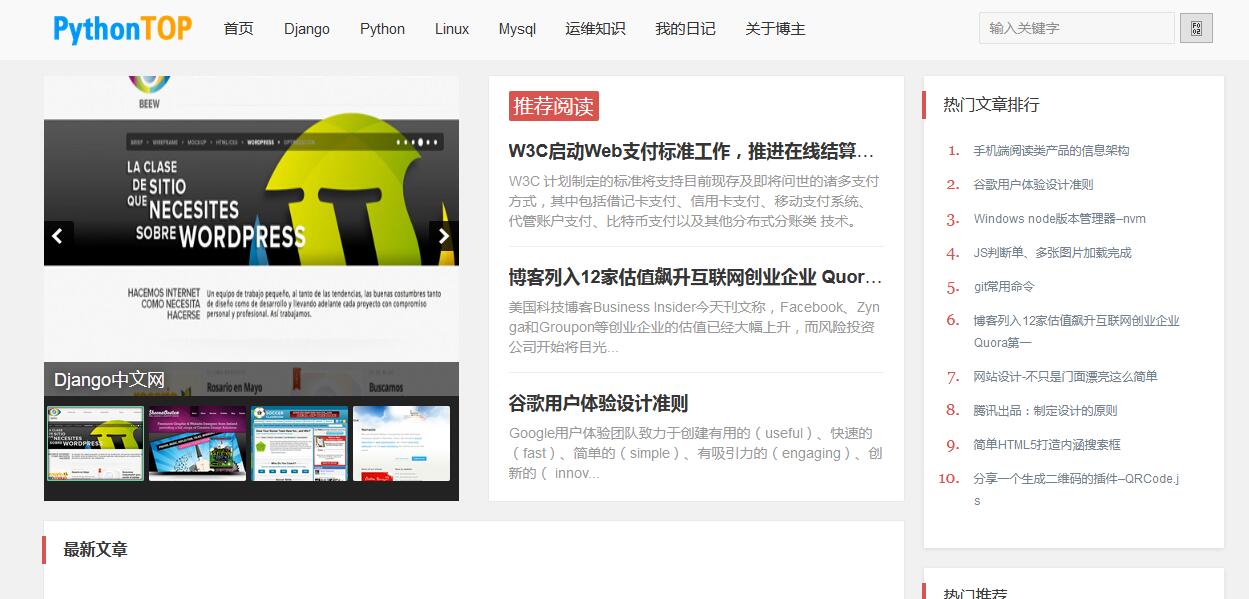Select the fourth blue sky slide thumbnail
Viewport: 1249px width, 599px height.
click(402, 443)
